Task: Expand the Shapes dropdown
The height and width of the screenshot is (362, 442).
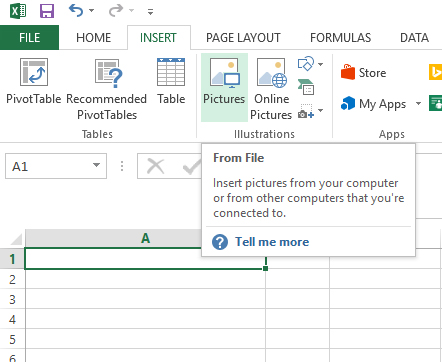Action: 320,64
